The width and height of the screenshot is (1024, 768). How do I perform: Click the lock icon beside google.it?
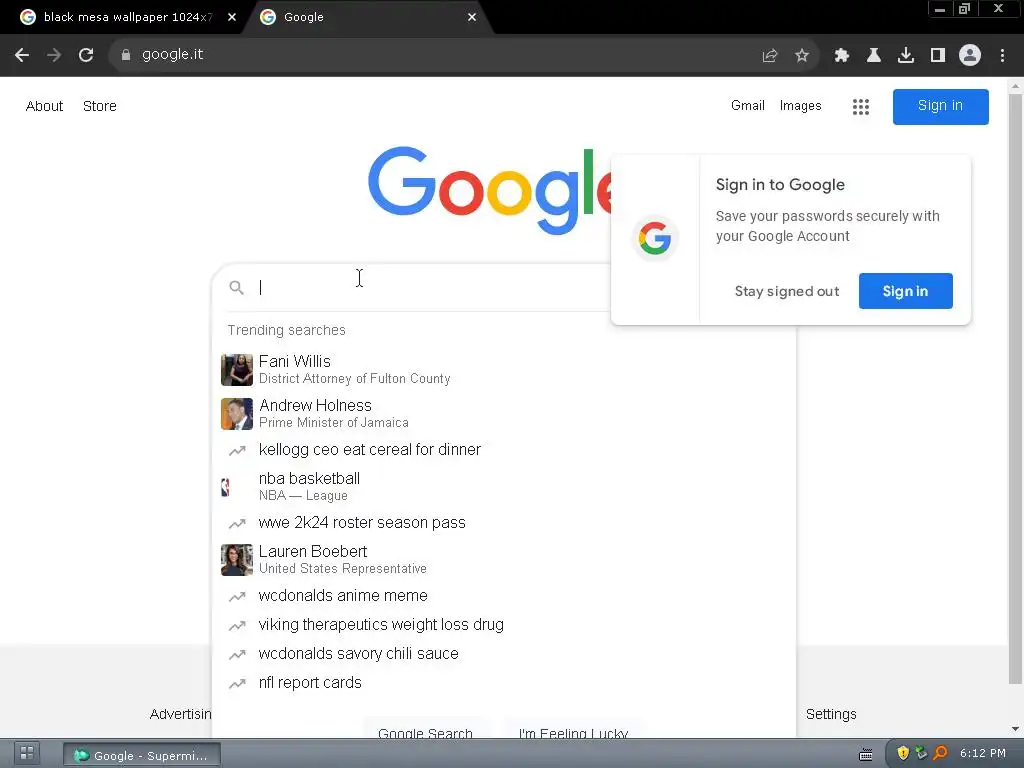tap(126, 55)
